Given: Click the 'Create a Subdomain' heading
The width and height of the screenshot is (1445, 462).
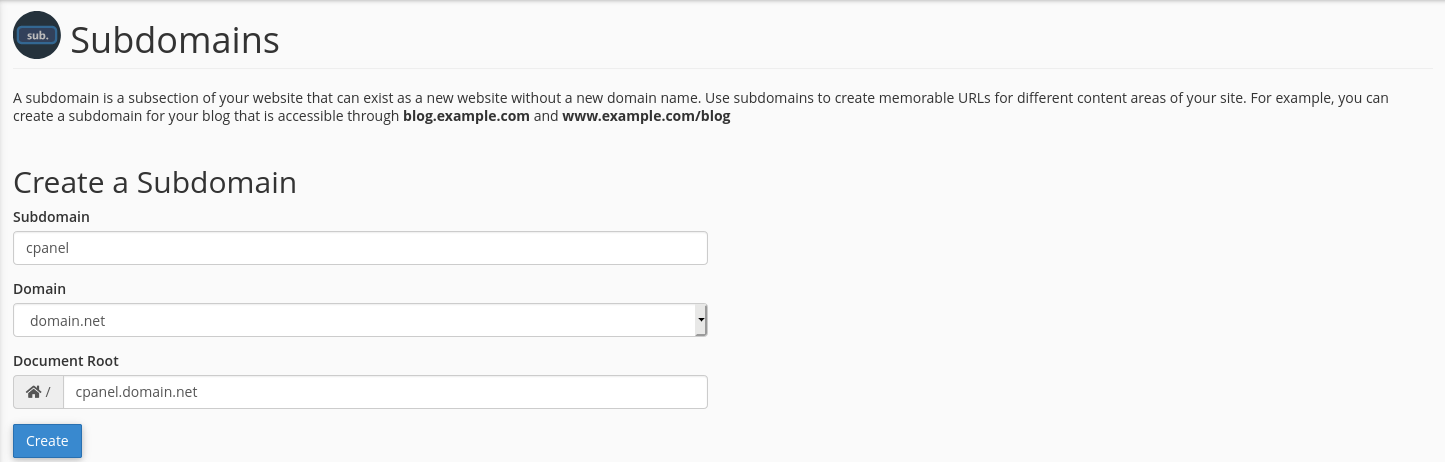Looking at the screenshot, I should click(155, 182).
